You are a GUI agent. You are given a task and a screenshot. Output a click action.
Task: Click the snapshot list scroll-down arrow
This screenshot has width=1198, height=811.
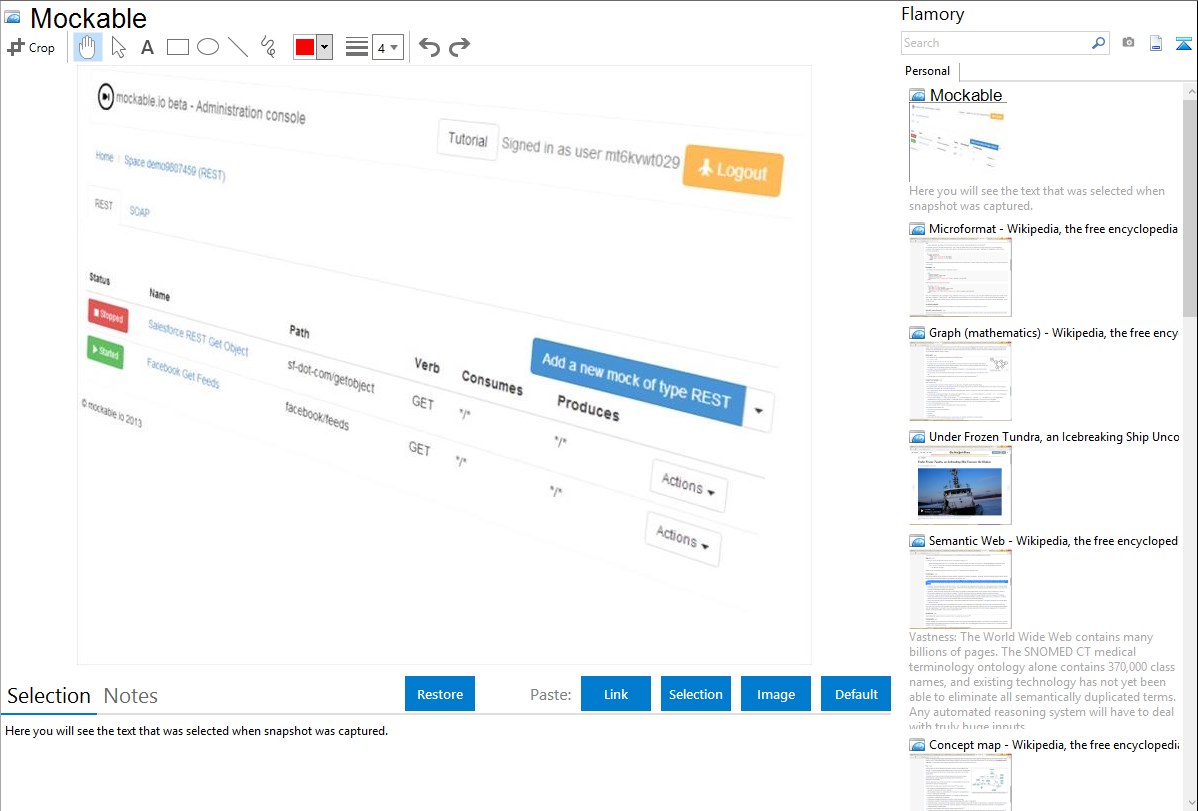click(1191, 803)
